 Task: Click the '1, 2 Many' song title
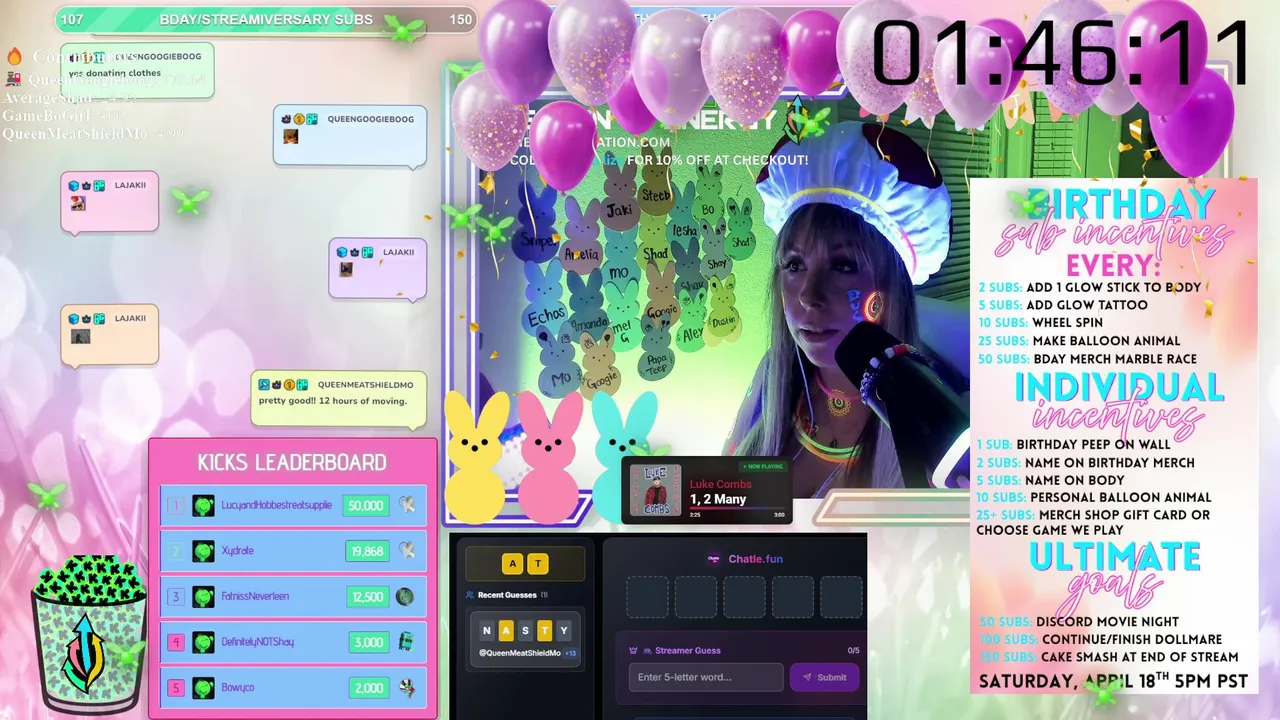718,498
